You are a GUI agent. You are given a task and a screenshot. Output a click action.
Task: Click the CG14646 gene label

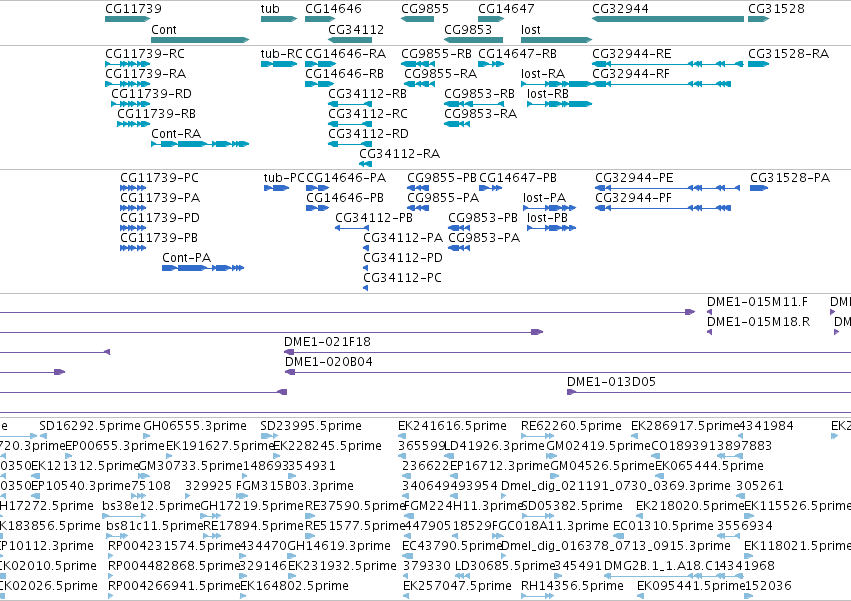(333, 9)
